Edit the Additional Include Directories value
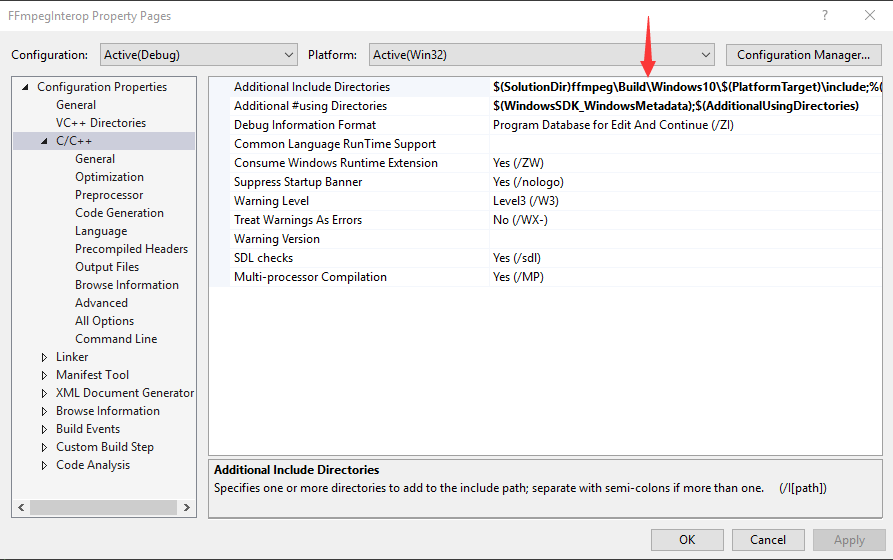 (x=687, y=87)
